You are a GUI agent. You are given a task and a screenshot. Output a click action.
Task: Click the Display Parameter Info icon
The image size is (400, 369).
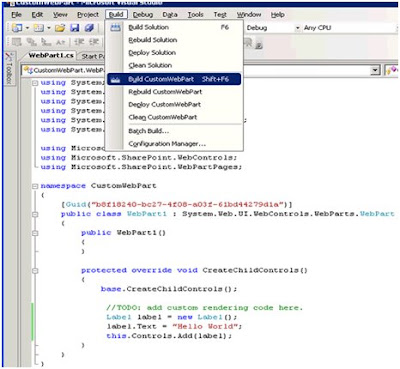click(32, 42)
